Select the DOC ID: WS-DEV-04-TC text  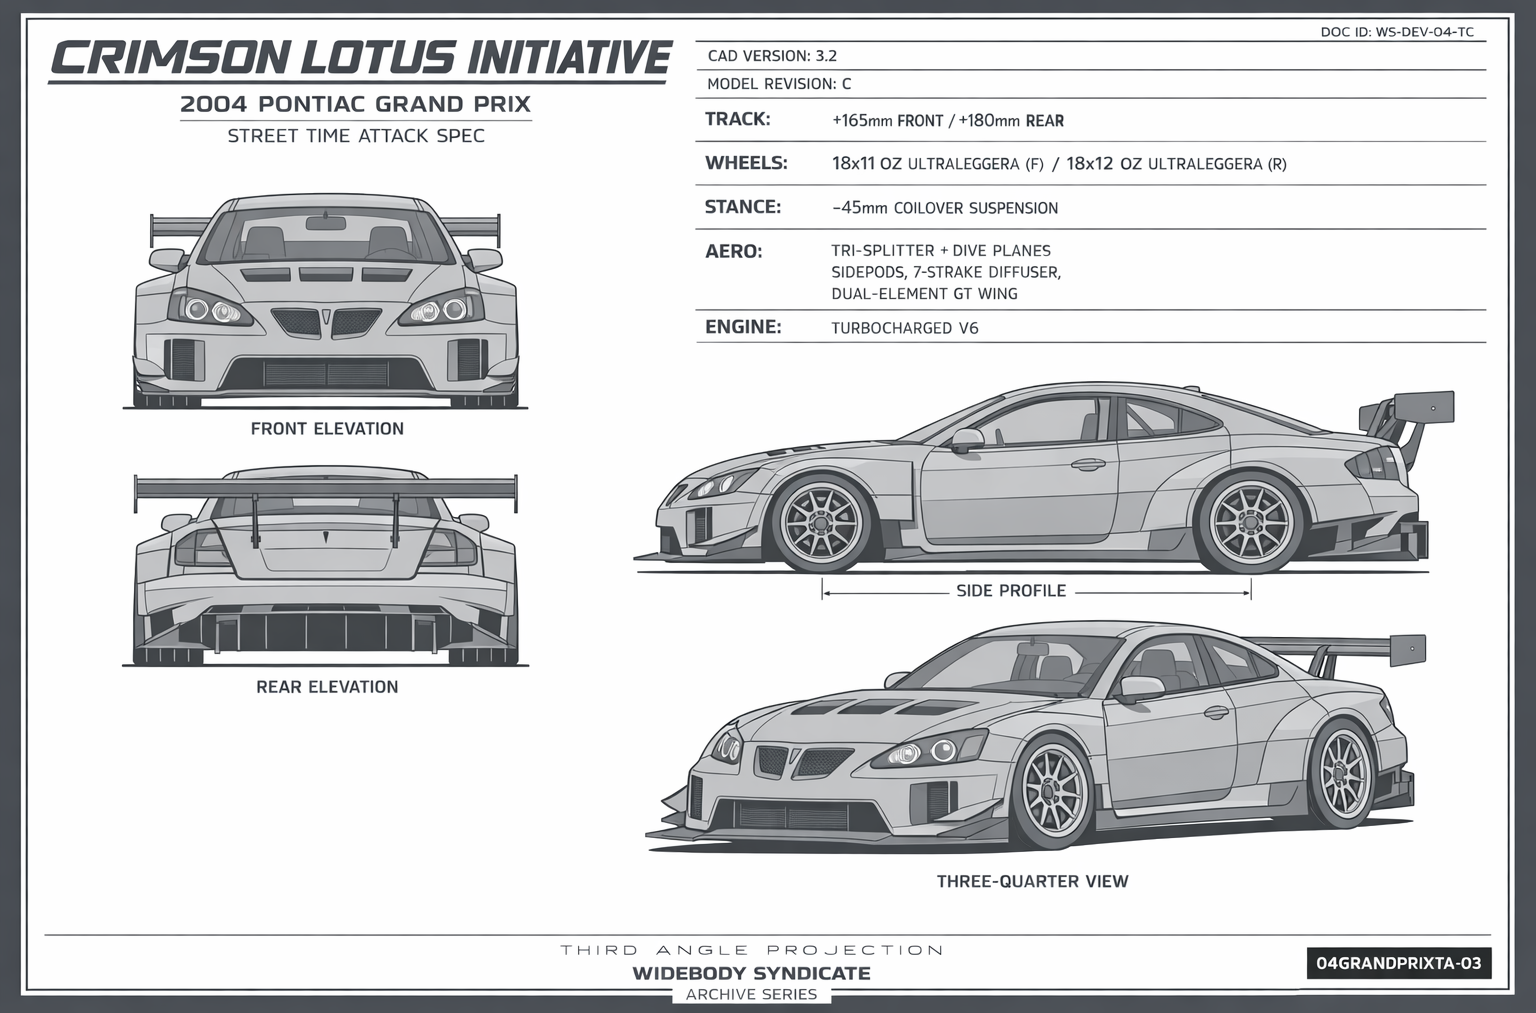coord(1397,32)
